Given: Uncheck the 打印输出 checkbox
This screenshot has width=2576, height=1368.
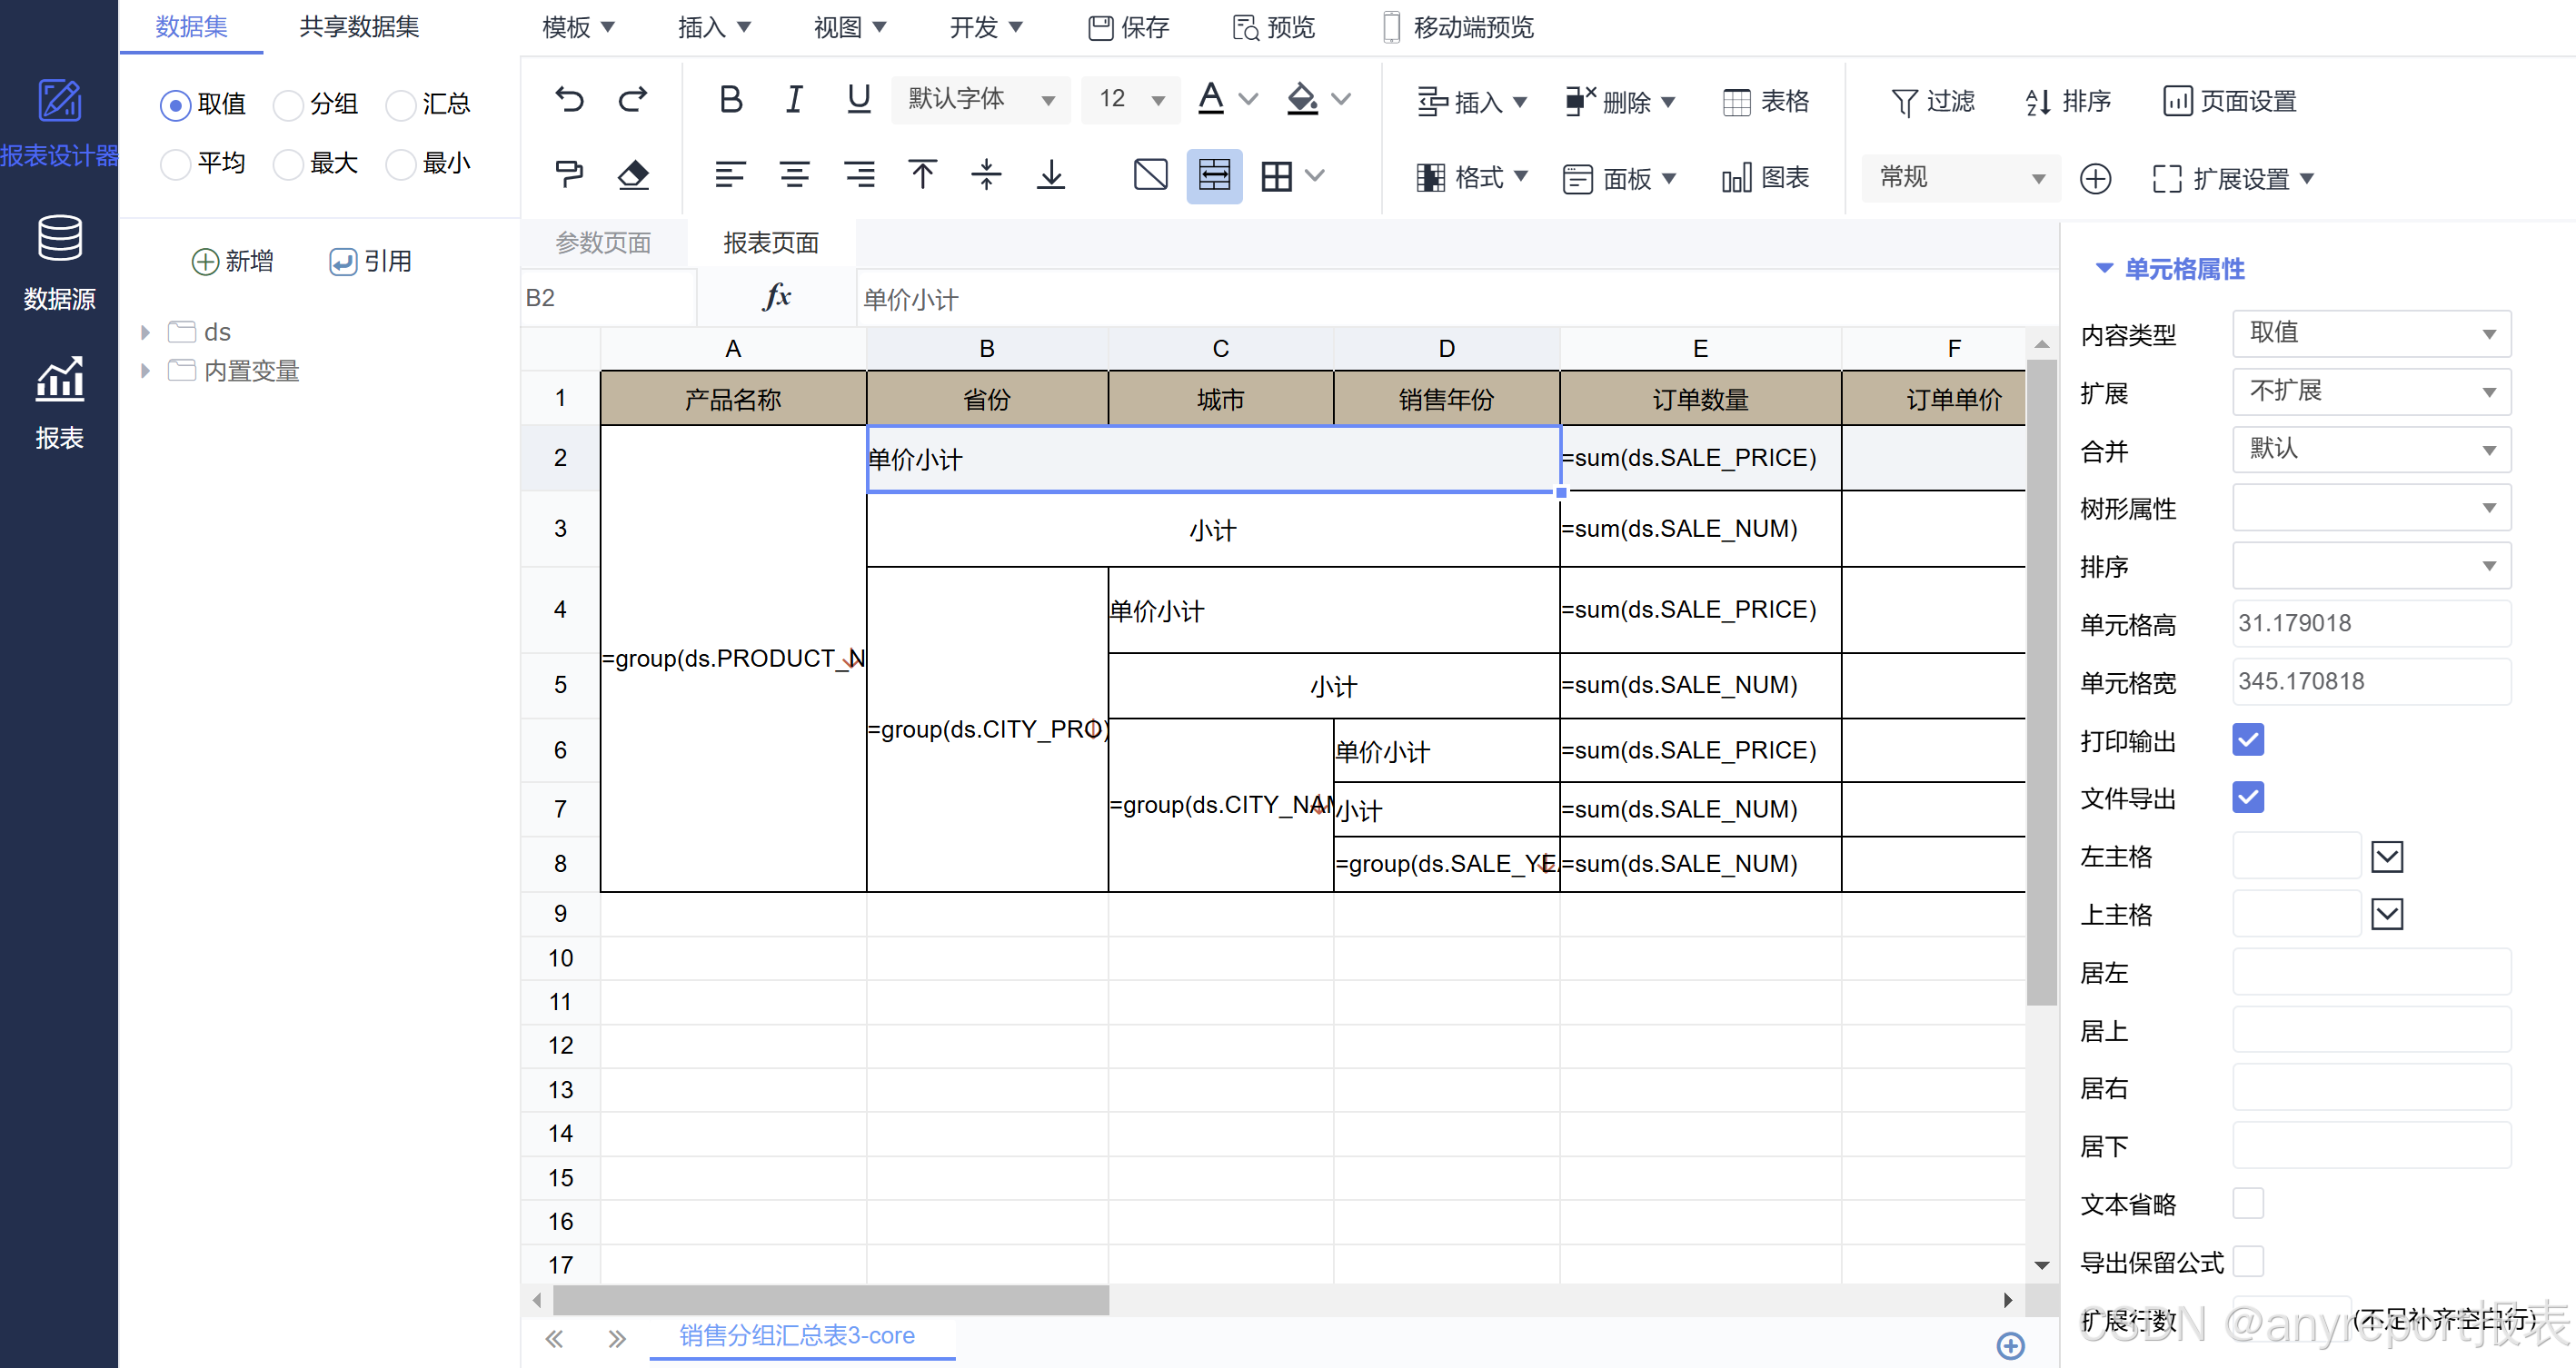Looking at the screenshot, I should (x=2247, y=740).
